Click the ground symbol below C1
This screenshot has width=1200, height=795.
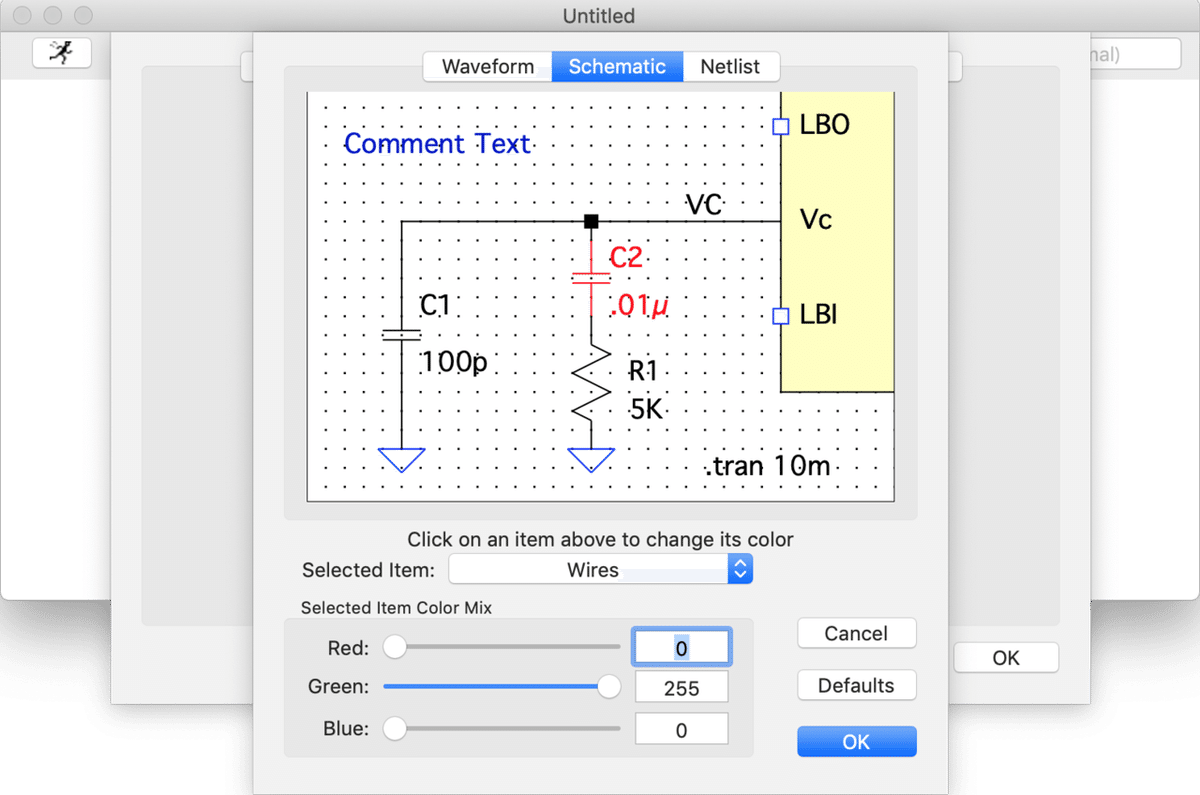coord(401,461)
